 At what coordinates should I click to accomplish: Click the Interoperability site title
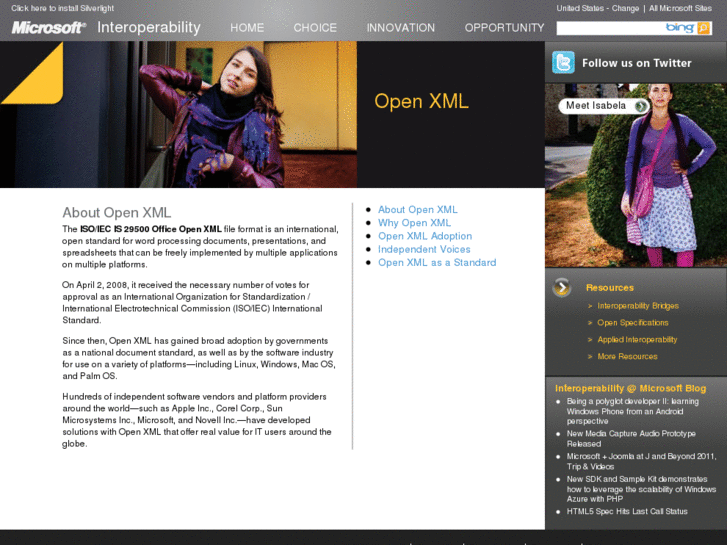(x=149, y=28)
